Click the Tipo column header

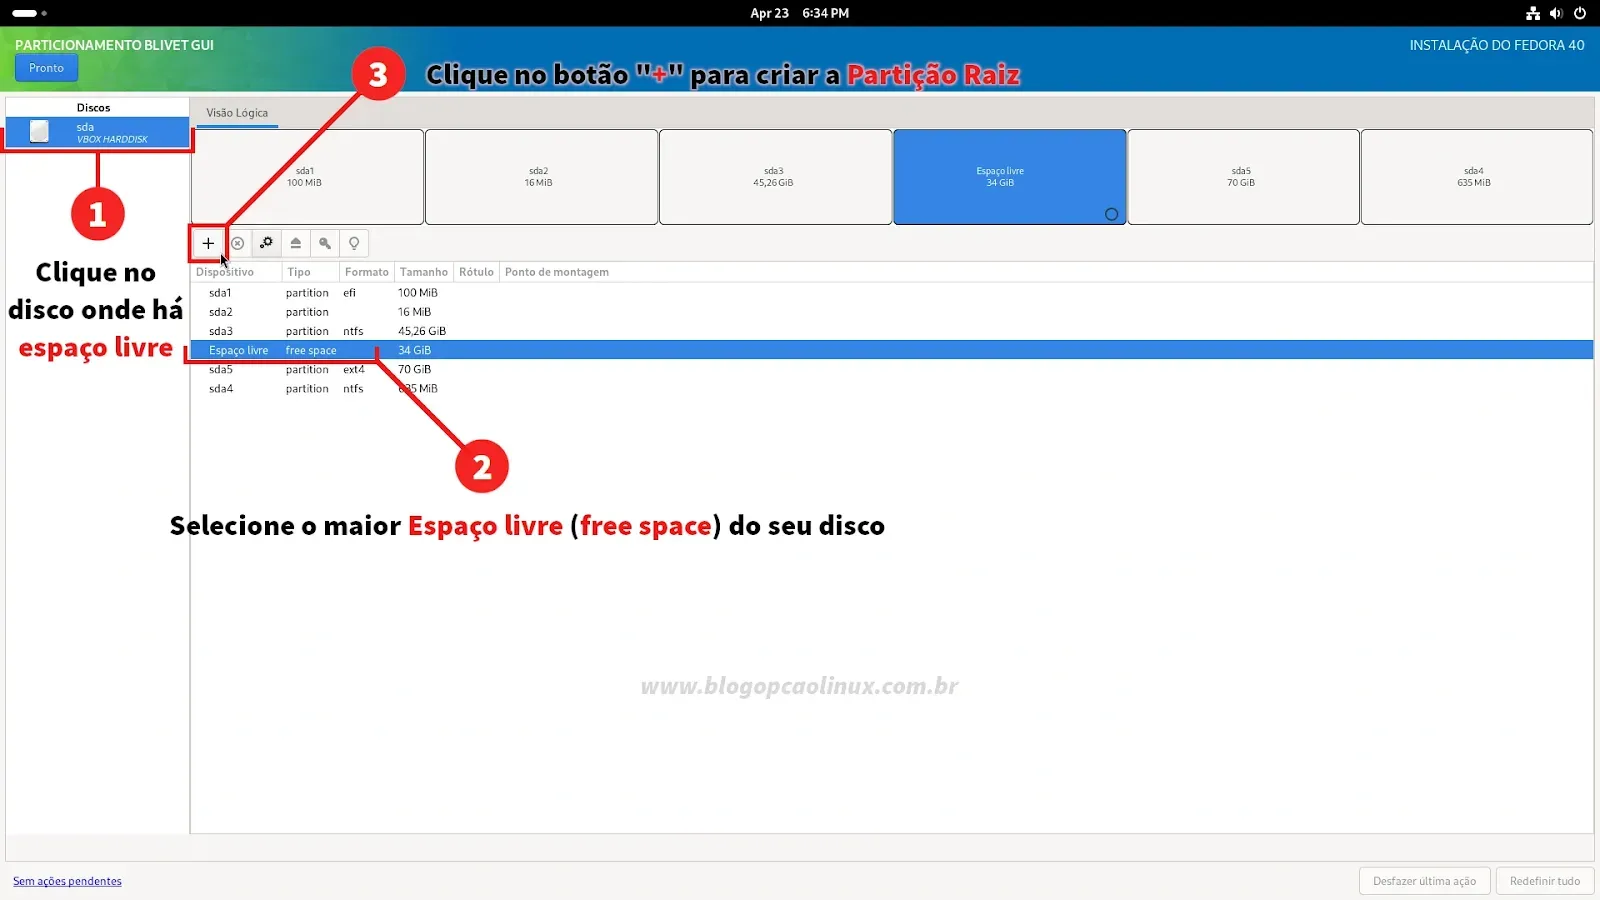pyautogui.click(x=310, y=272)
